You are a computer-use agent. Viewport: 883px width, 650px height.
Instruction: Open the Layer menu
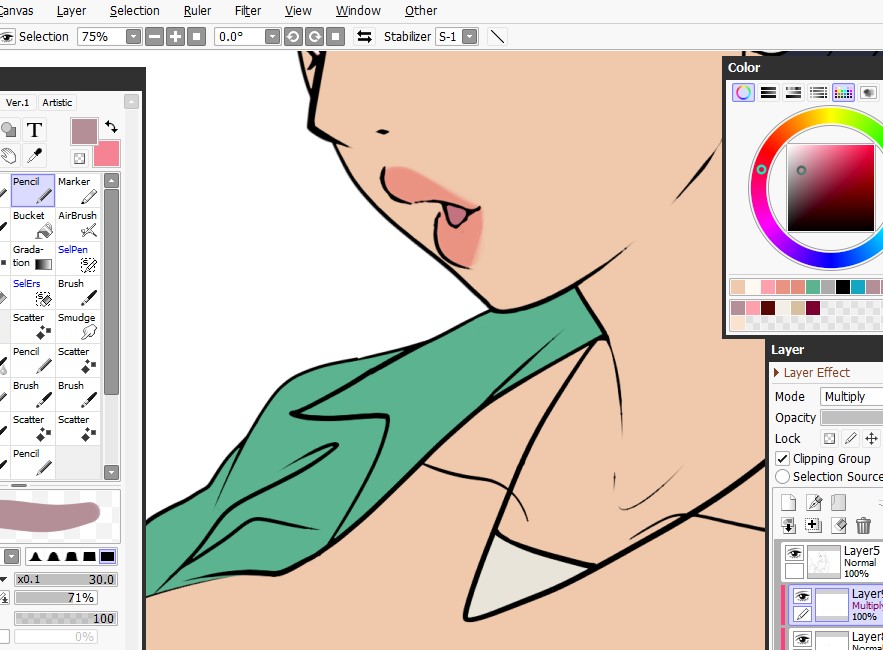pos(71,11)
